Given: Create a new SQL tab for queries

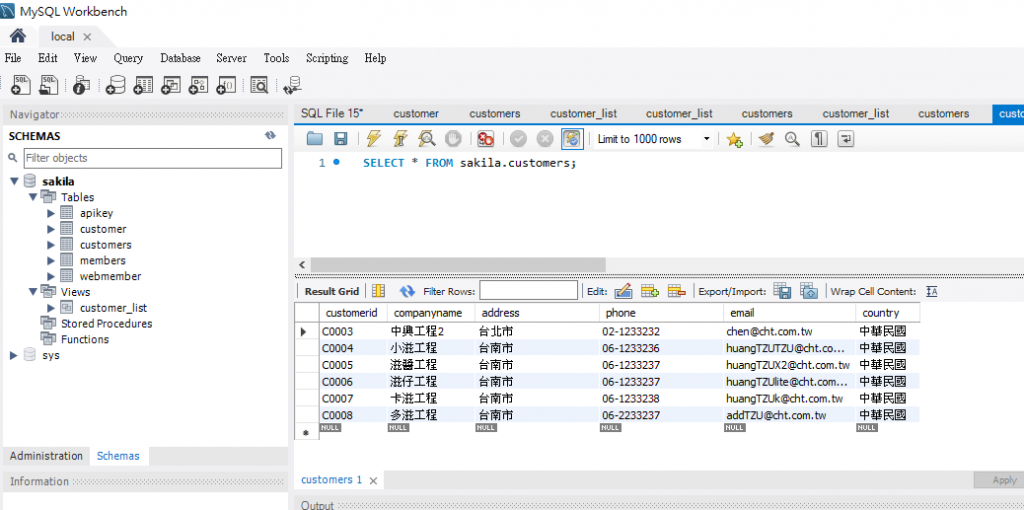Looking at the screenshot, I should coord(20,84).
